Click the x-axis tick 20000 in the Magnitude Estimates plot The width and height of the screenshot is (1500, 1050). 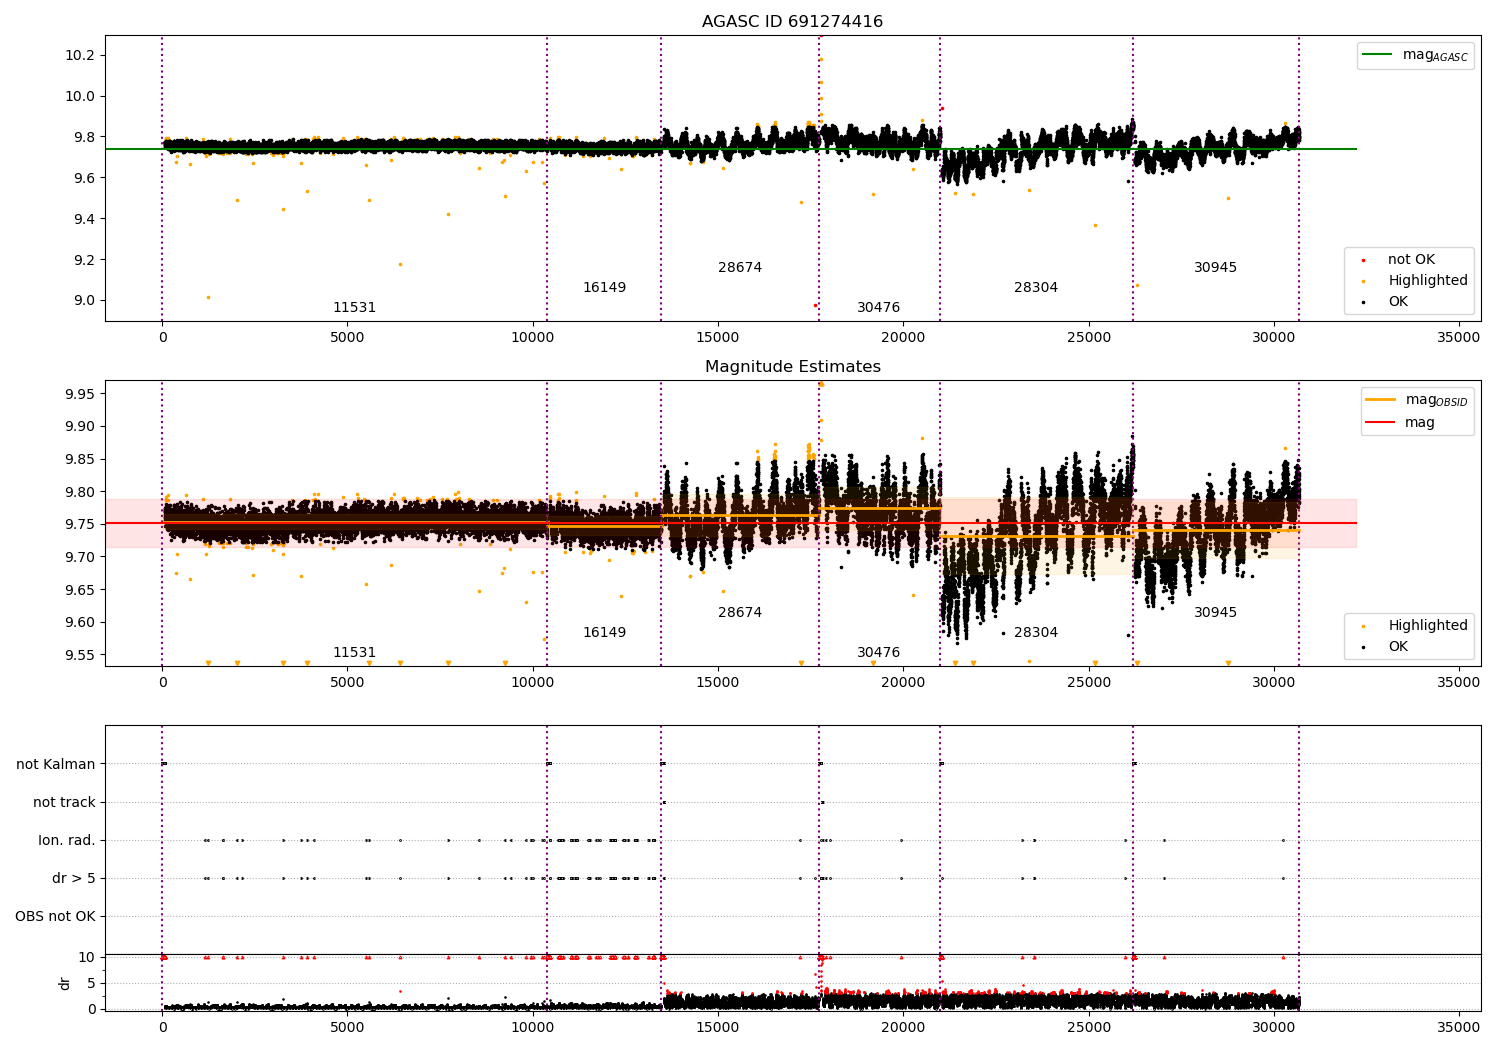pos(903,683)
